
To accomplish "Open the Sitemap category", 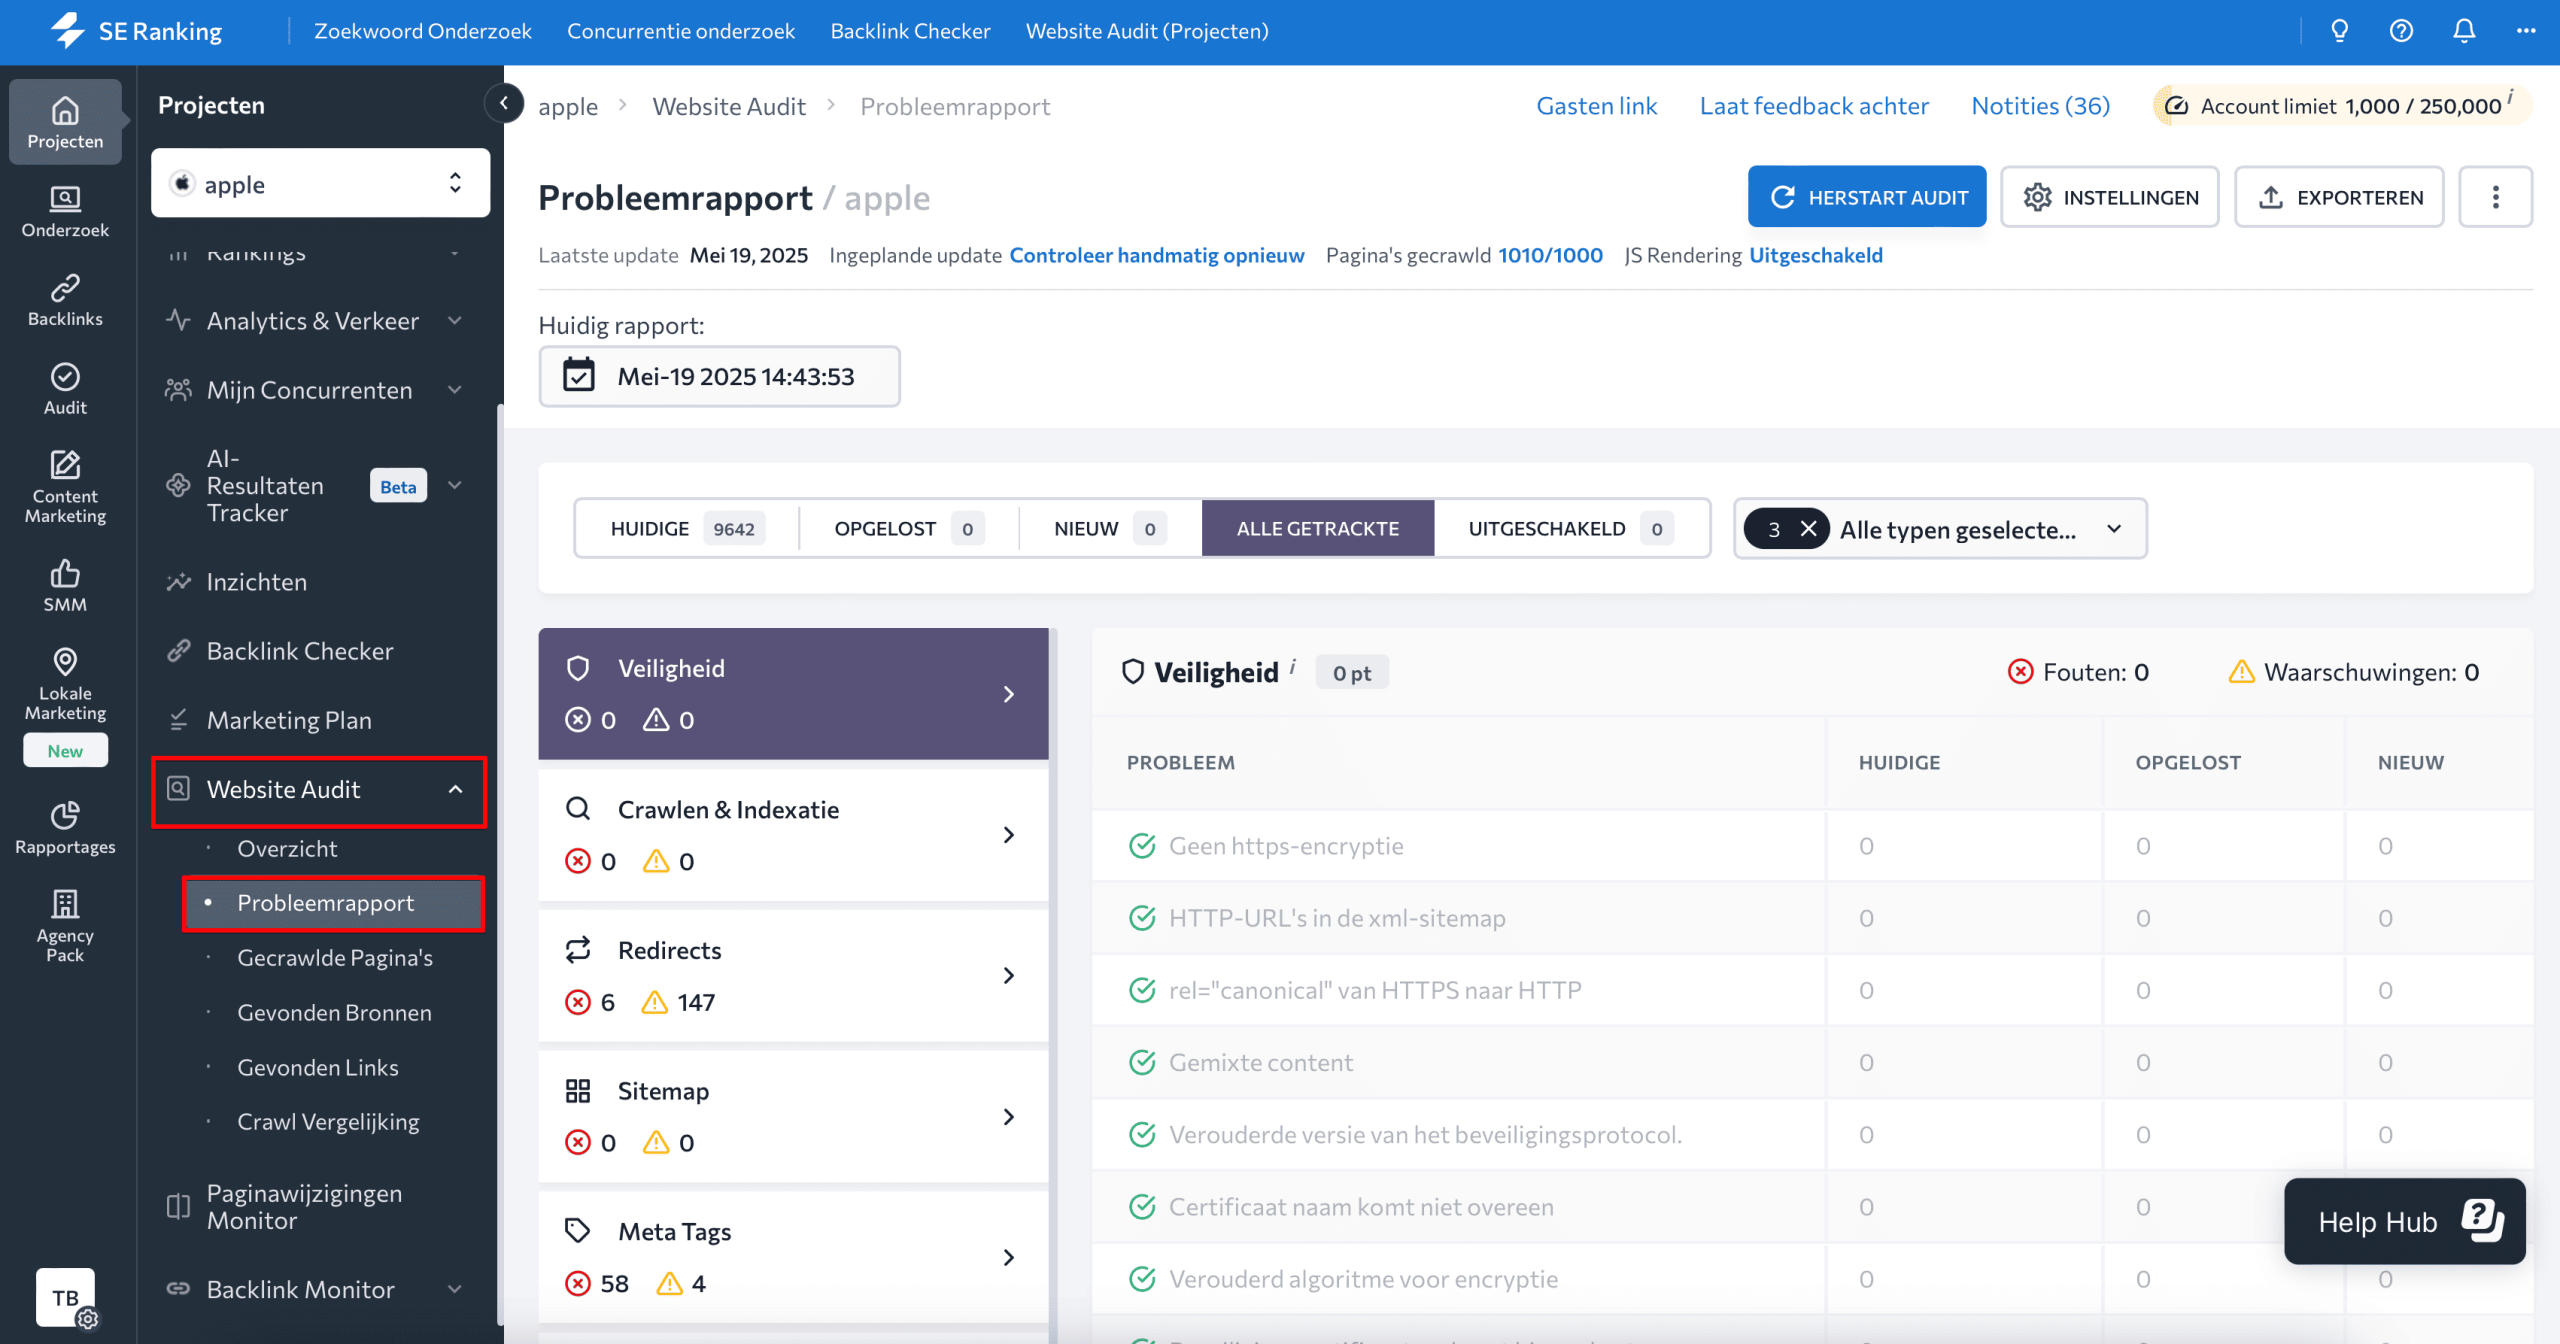I will (793, 1116).
